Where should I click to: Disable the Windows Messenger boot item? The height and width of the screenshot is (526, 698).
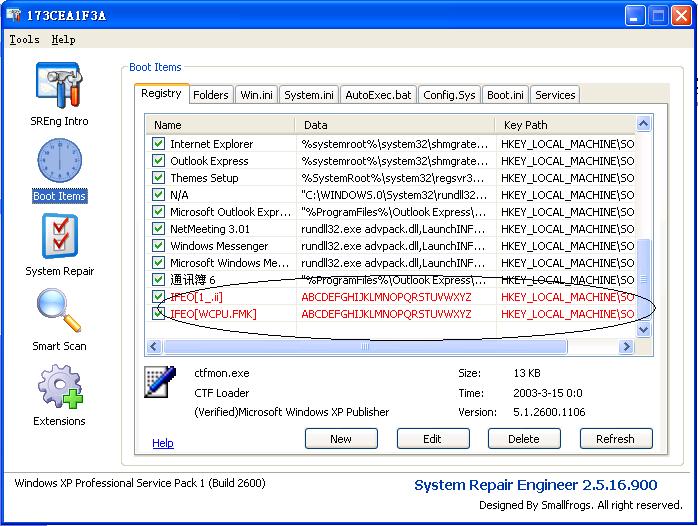coord(158,246)
